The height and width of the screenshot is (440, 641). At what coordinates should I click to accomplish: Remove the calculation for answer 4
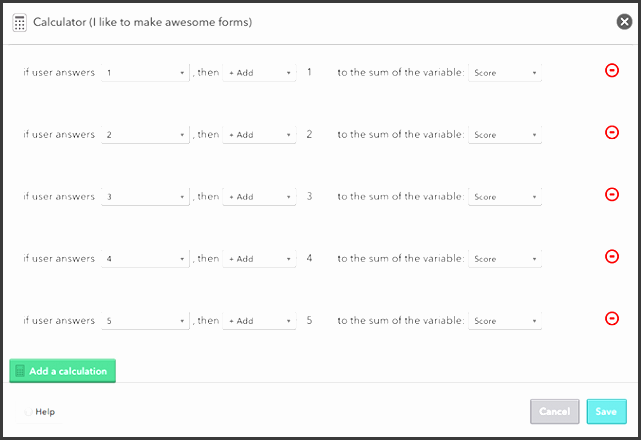[612, 256]
